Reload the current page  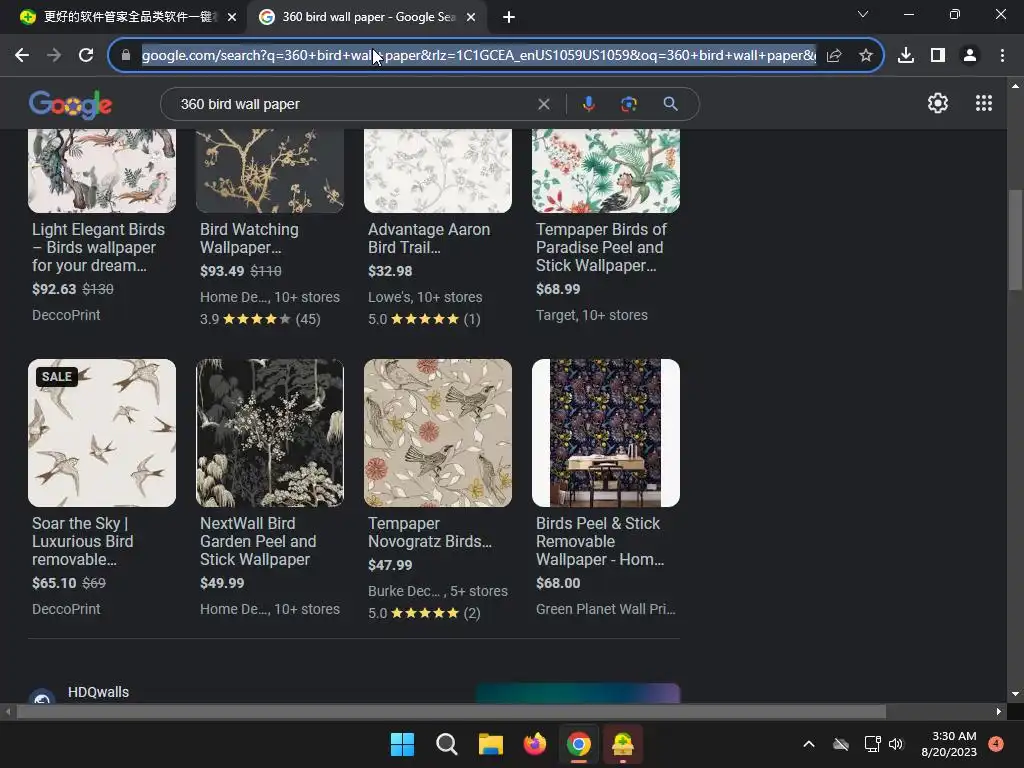[x=86, y=56]
